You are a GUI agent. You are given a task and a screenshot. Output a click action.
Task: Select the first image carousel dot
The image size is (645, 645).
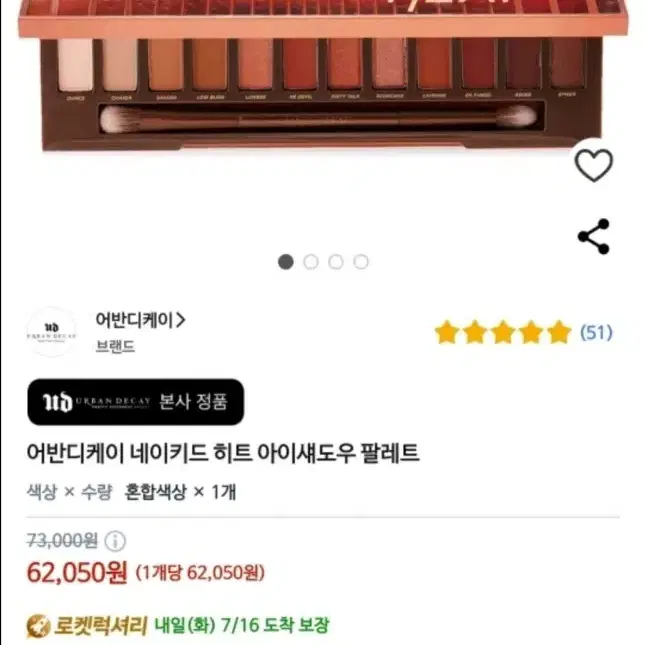coord(286,262)
